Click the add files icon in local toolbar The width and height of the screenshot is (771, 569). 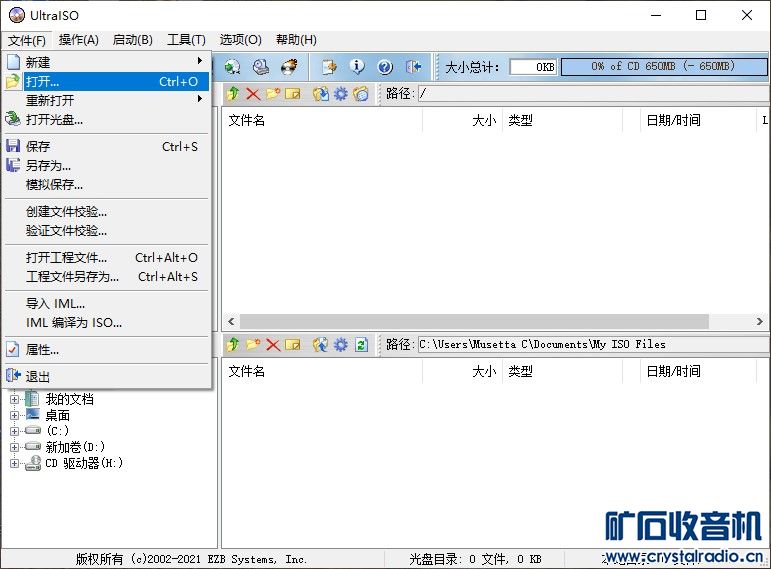tap(321, 344)
